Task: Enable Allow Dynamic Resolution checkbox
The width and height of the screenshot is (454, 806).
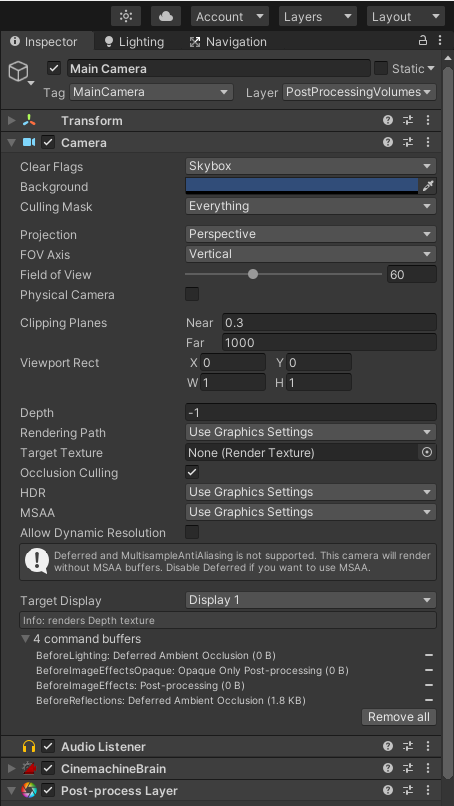Action: click(x=192, y=532)
